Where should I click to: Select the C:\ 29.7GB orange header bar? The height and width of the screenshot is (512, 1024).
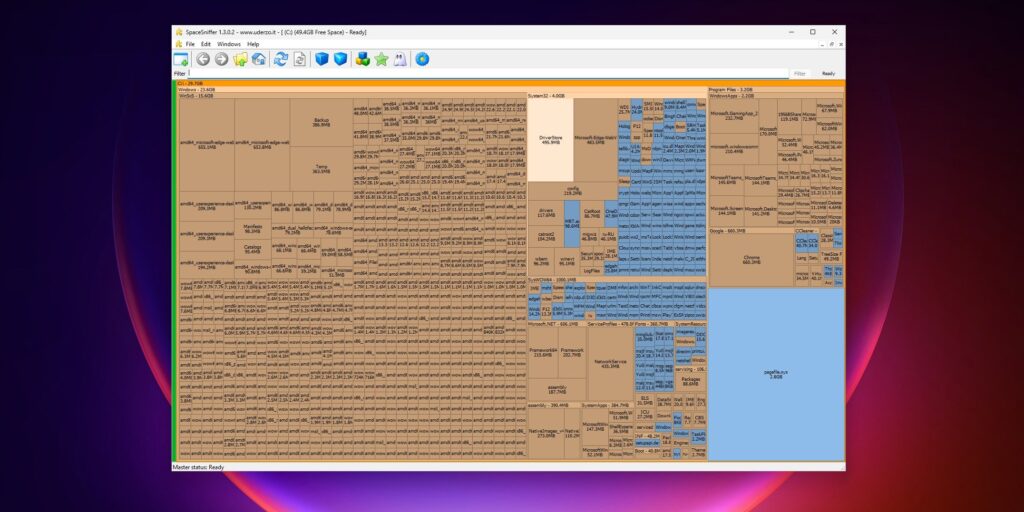tap(511, 84)
